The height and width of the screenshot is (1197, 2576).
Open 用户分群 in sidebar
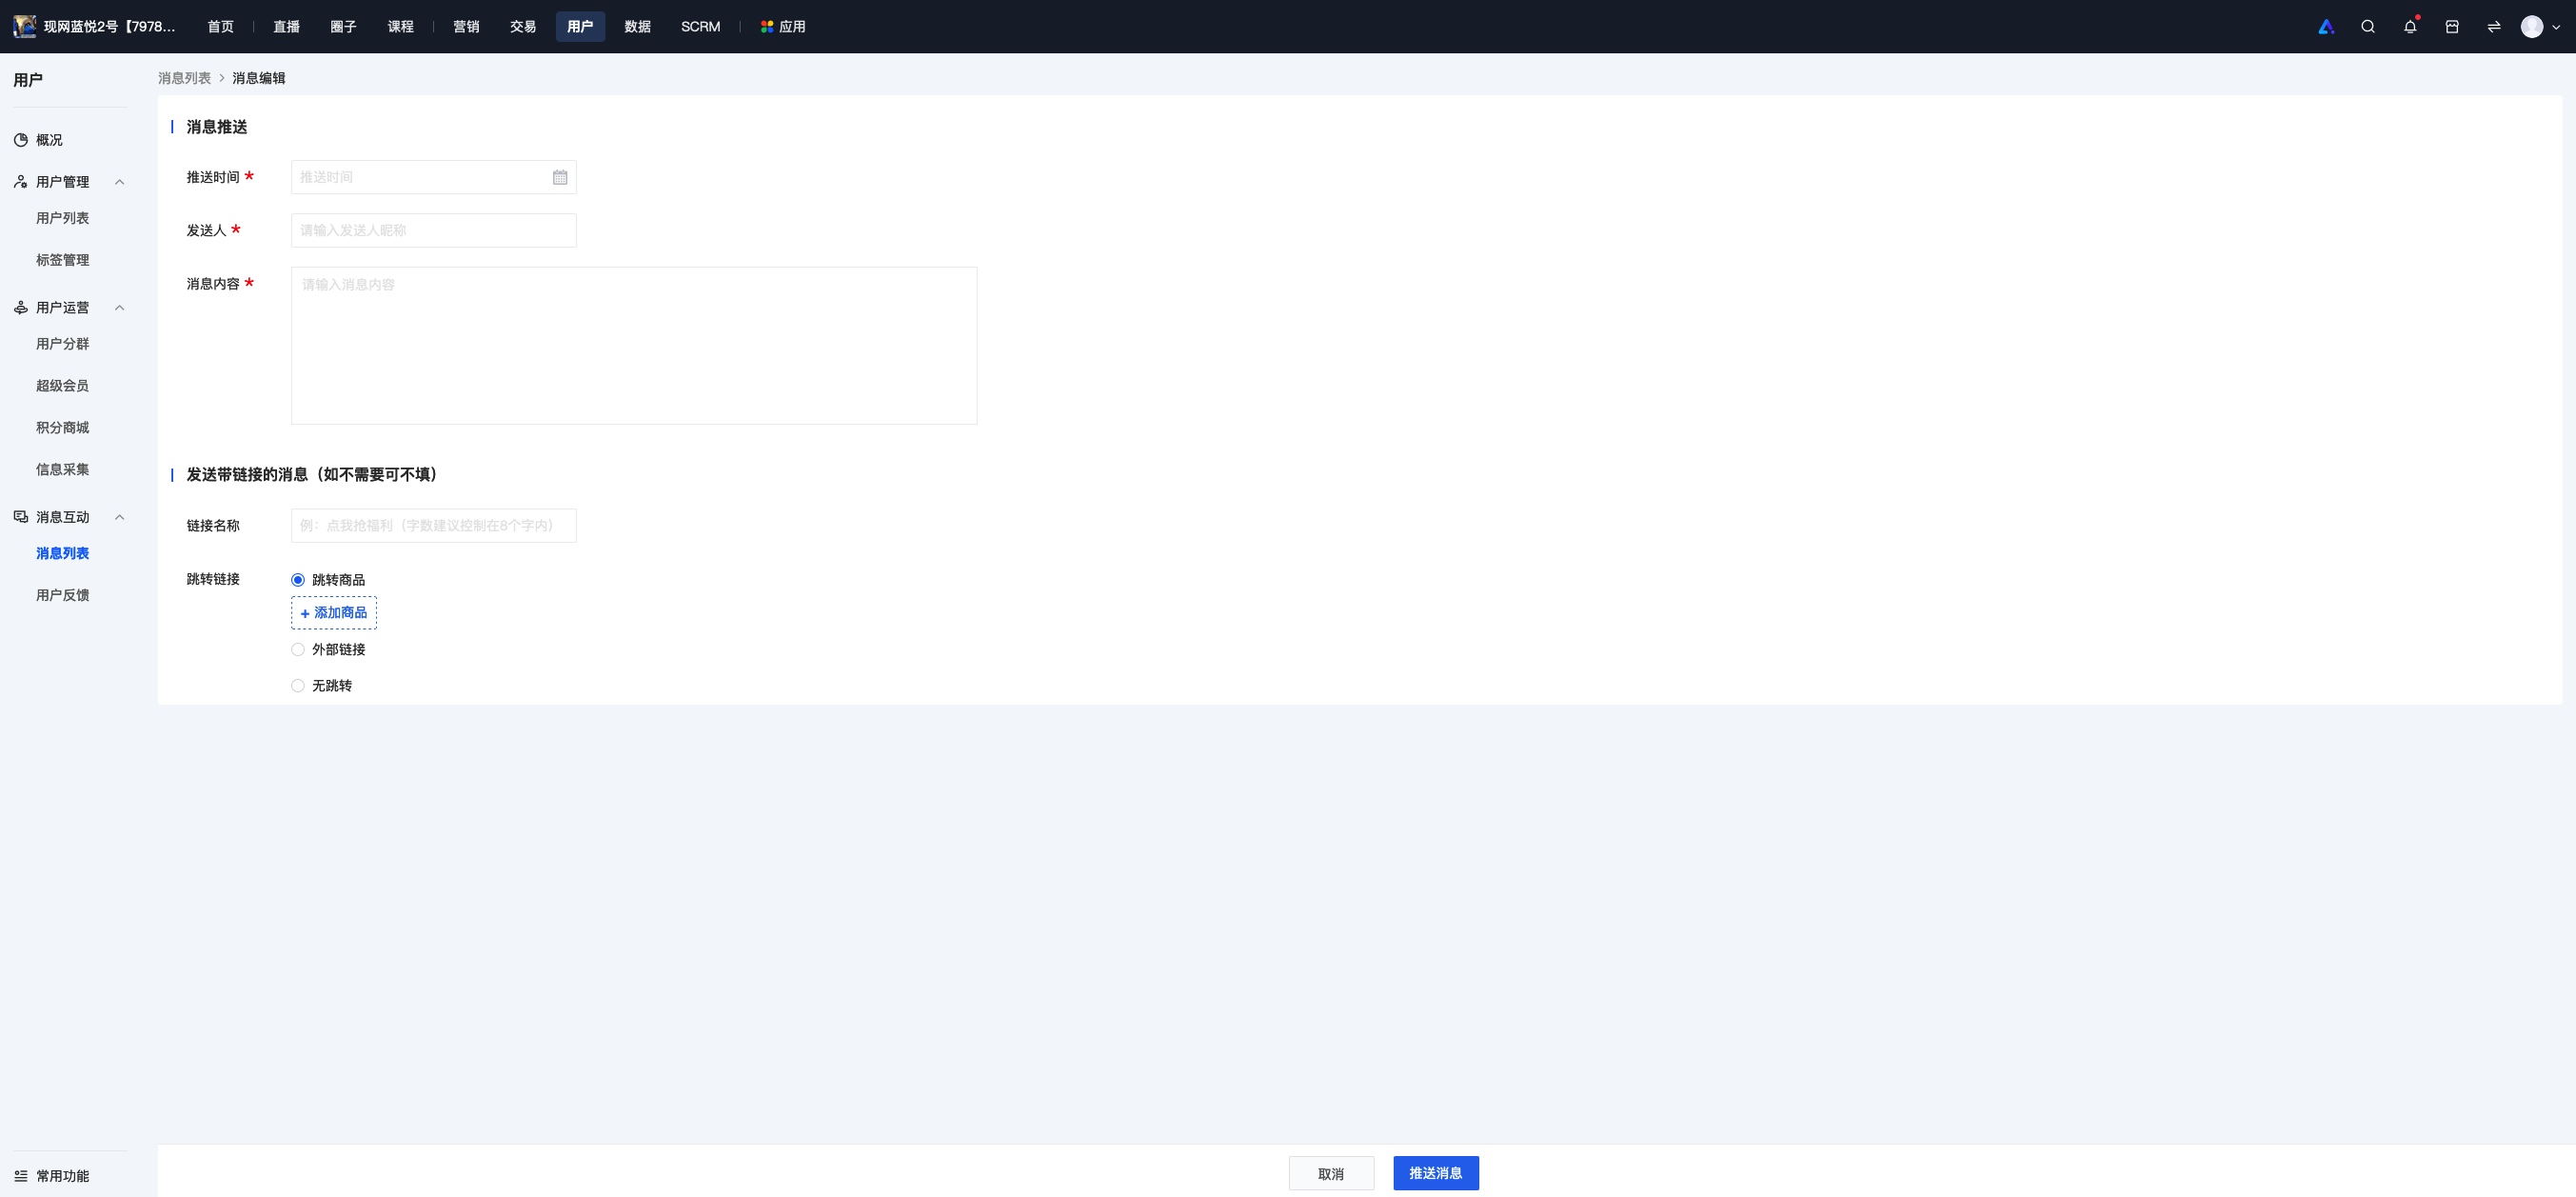[x=63, y=344]
